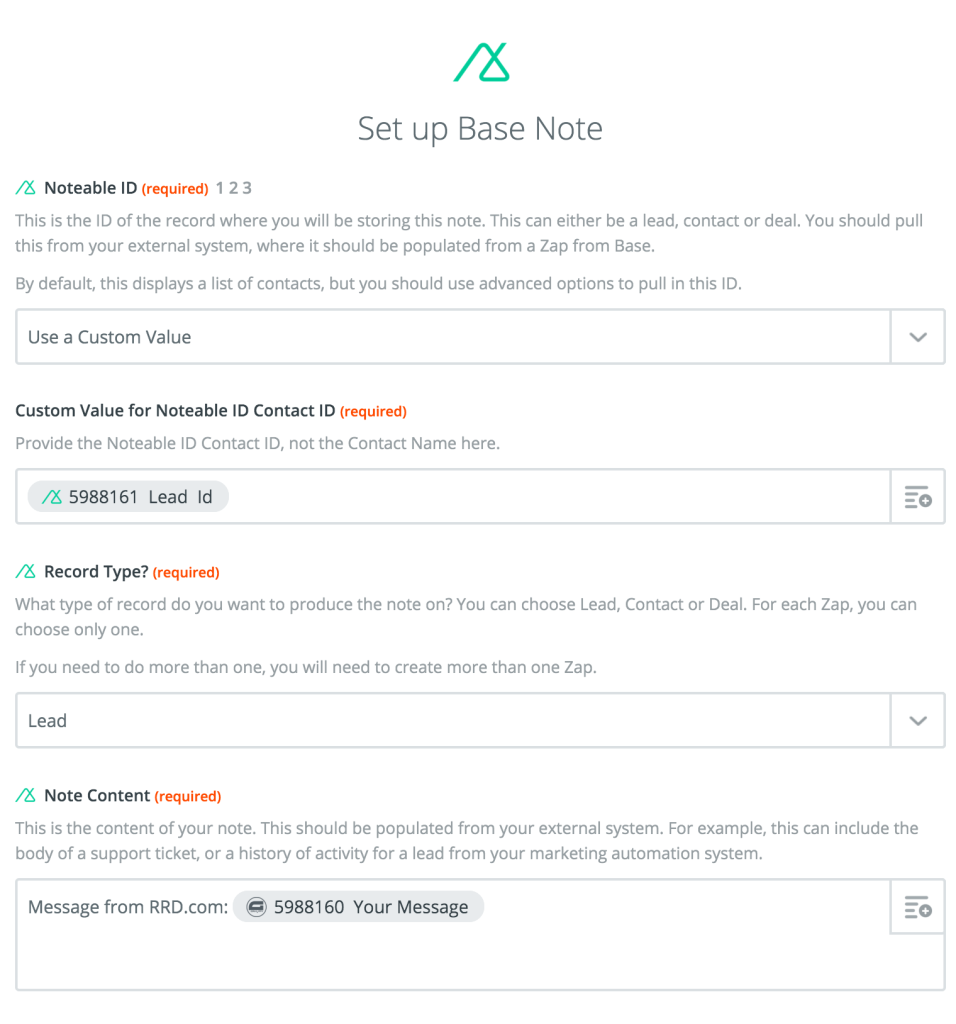Screen dimensions: 956x1024
Task: Open the Use a Custom Value select box
Action: click(453, 337)
